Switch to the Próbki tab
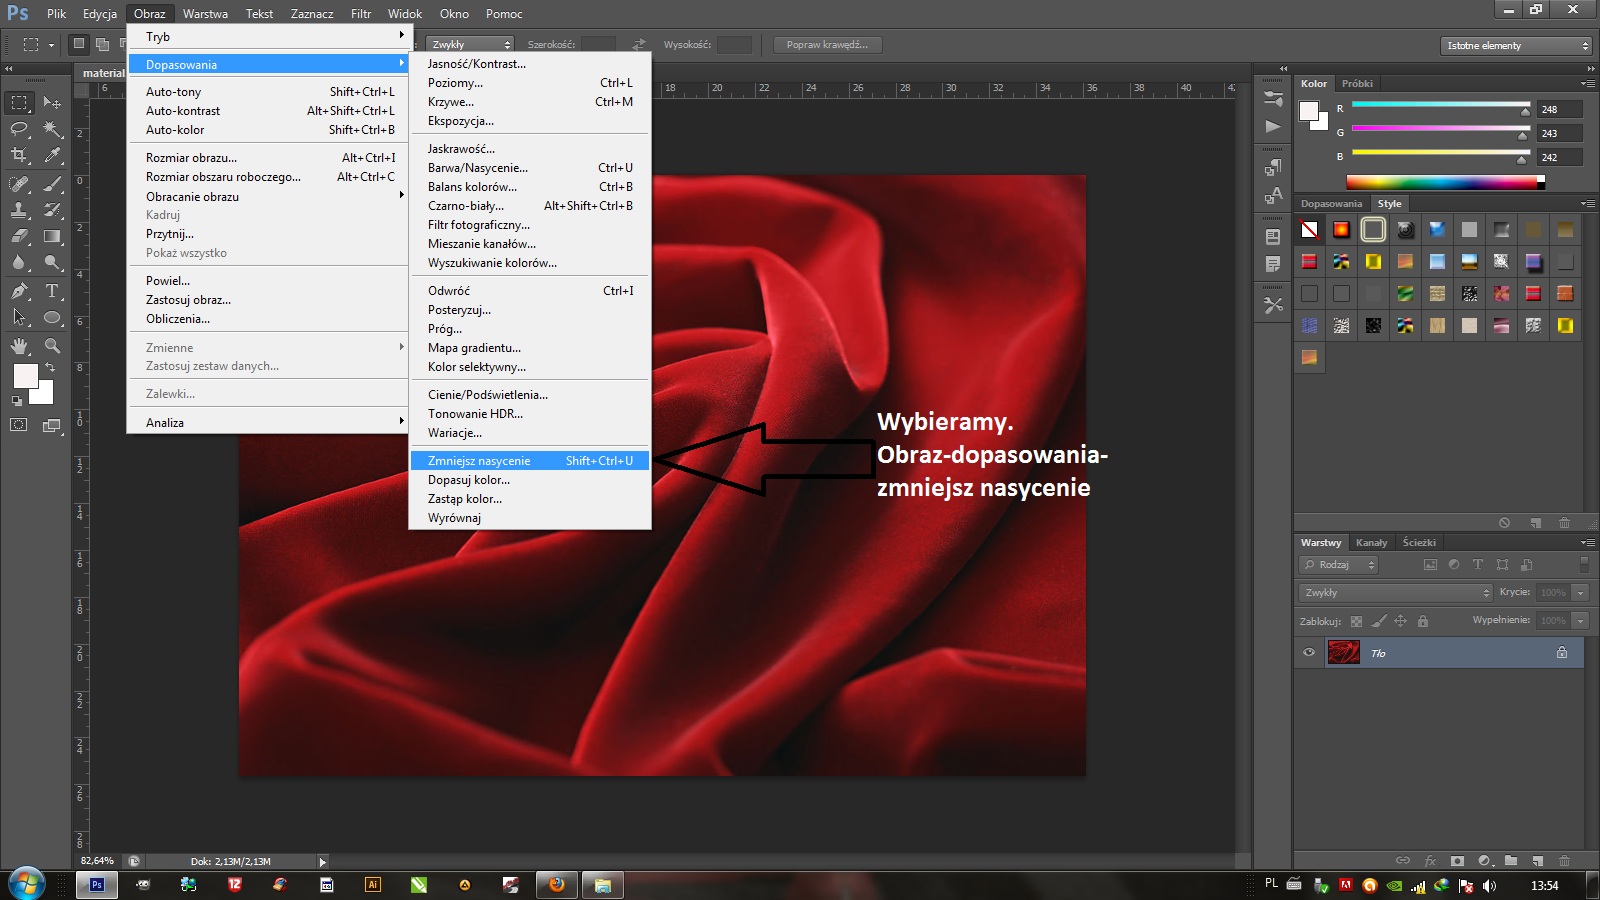The height and width of the screenshot is (900, 1600). pos(1357,84)
